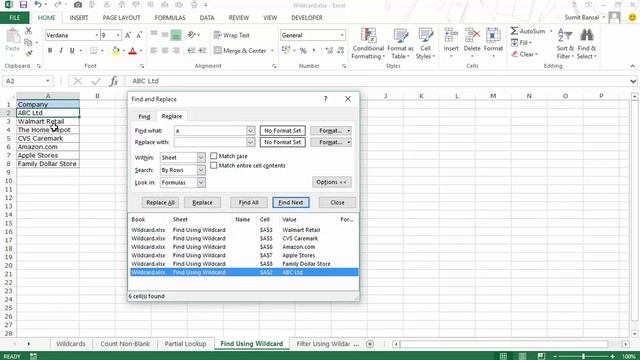The image size is (640, 360).
Task: Collapse the dialog with the Options << button
Action: pyautogui.click(x=332, y=182)
